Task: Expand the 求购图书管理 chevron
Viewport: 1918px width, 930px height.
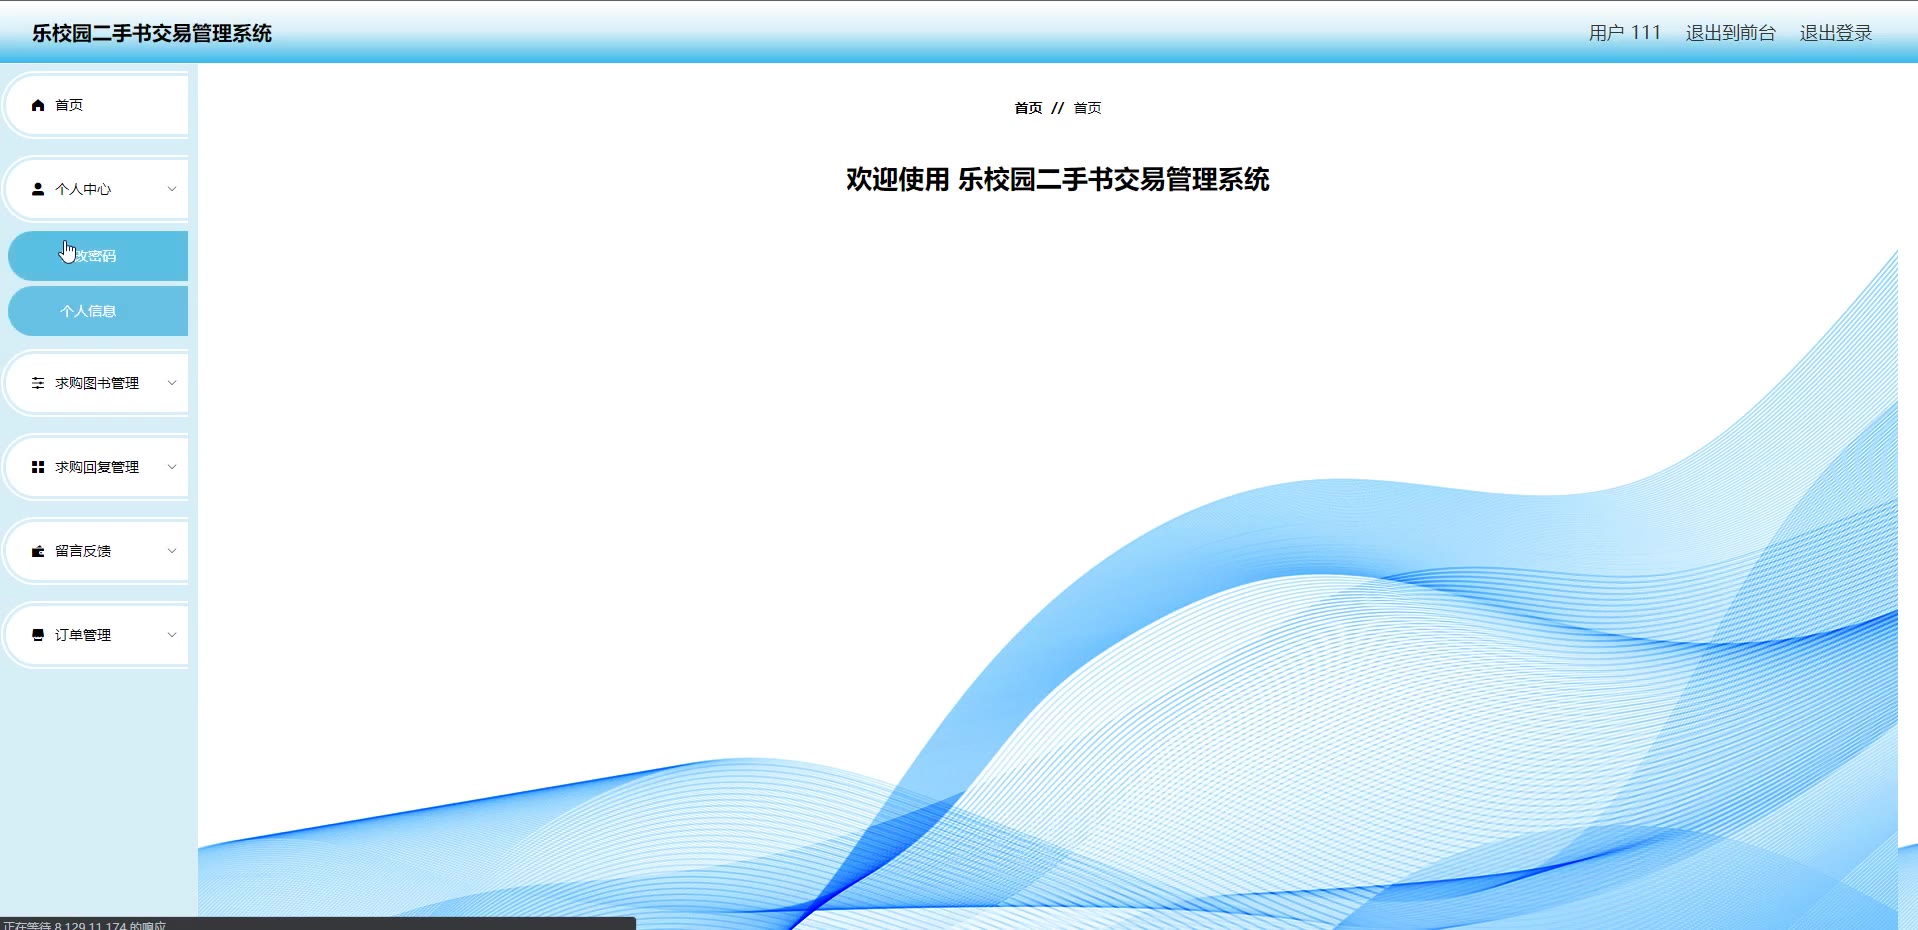Action: click(172, 383)
